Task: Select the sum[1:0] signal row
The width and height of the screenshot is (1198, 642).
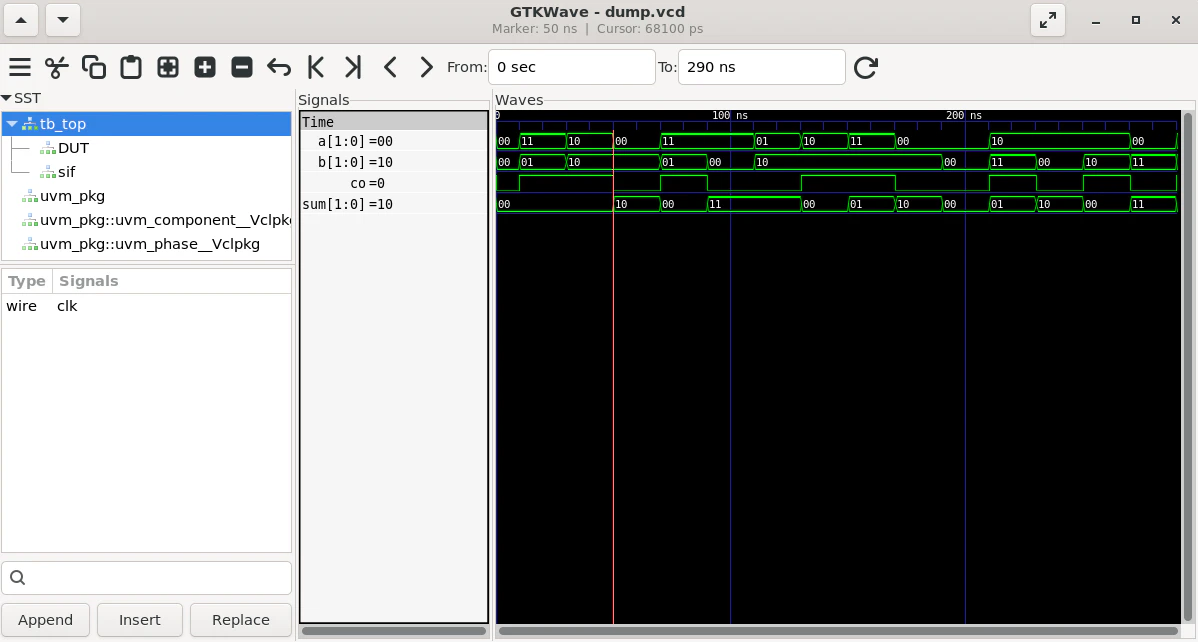Action: tap(393, 204)
